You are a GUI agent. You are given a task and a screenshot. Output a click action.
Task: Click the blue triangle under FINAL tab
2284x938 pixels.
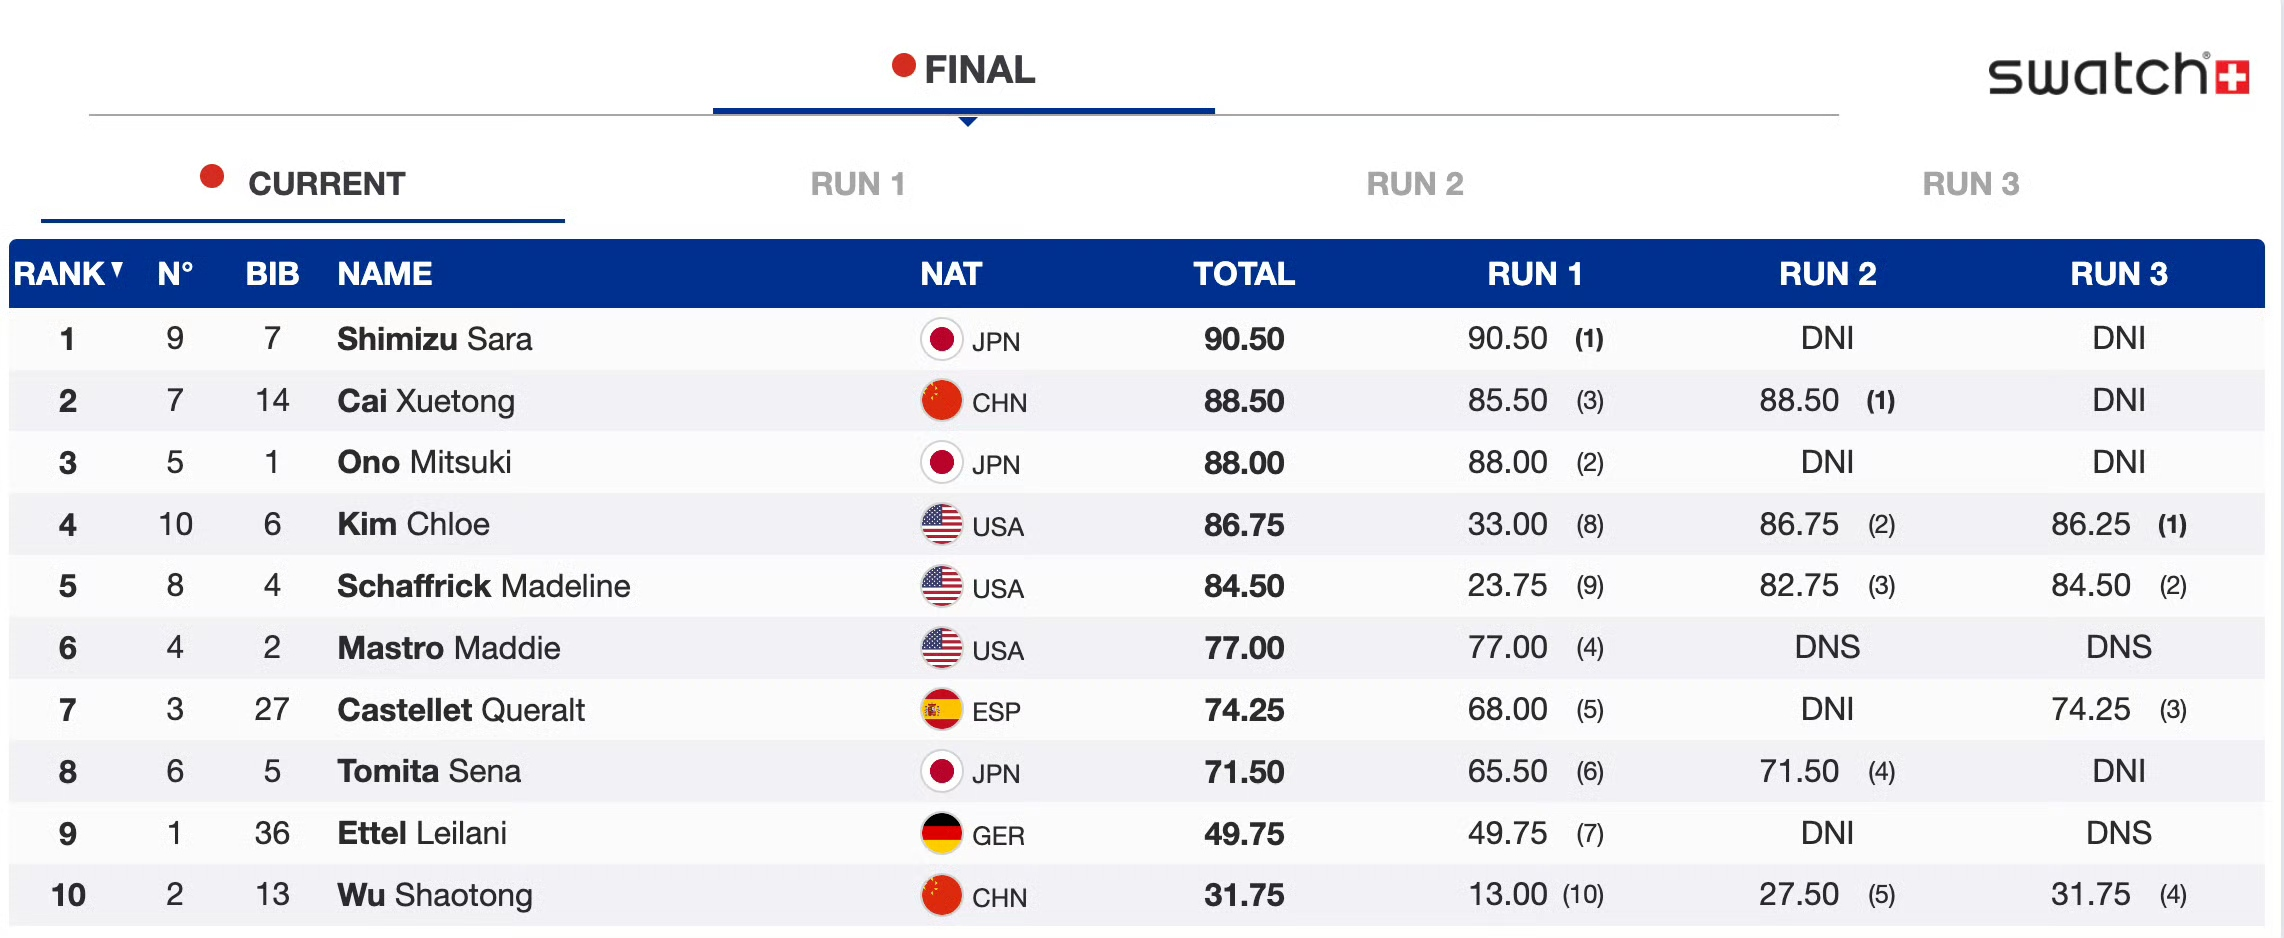tap(967, 121)
